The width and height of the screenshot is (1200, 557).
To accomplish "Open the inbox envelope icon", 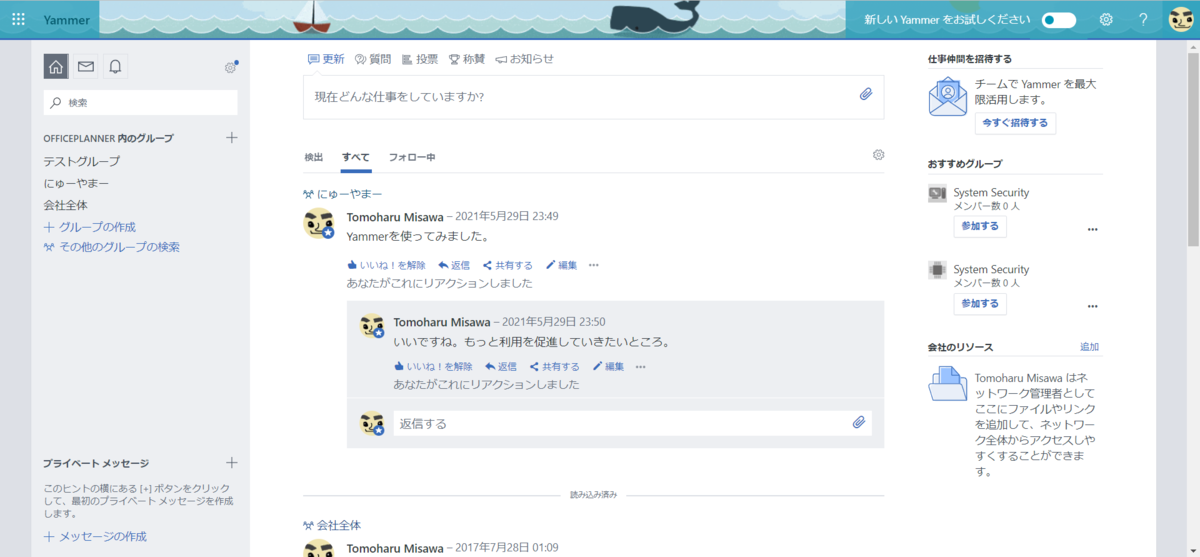I will [x=86, y=67].
